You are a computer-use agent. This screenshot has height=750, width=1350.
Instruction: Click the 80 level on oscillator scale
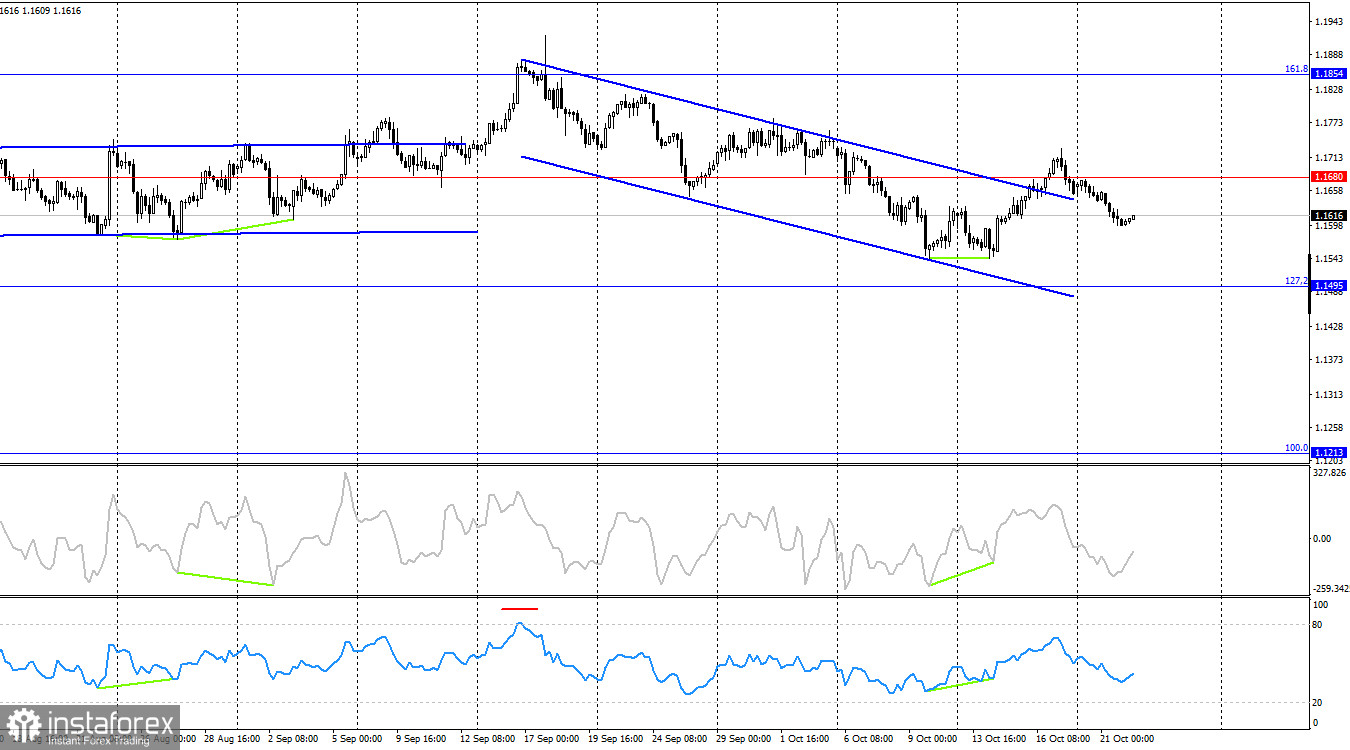[x=1319, y=625]
